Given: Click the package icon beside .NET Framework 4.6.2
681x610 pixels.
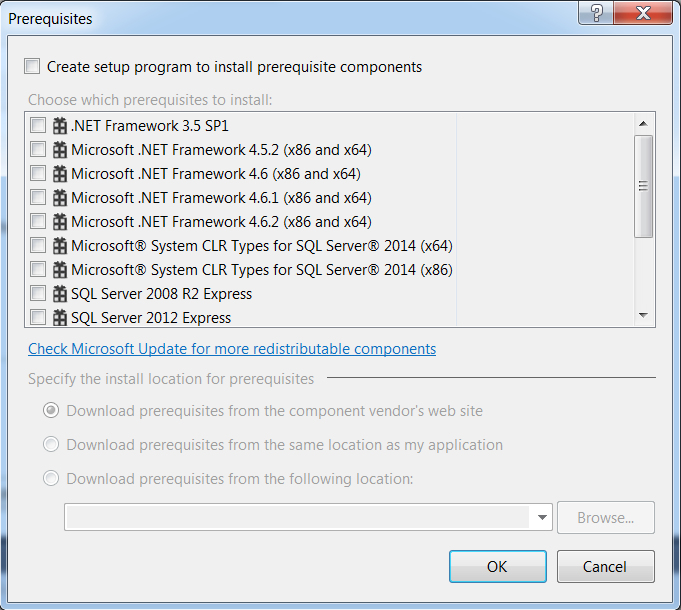Looking at the screenshot, I should pyautogui.click(x=60, y=222).
